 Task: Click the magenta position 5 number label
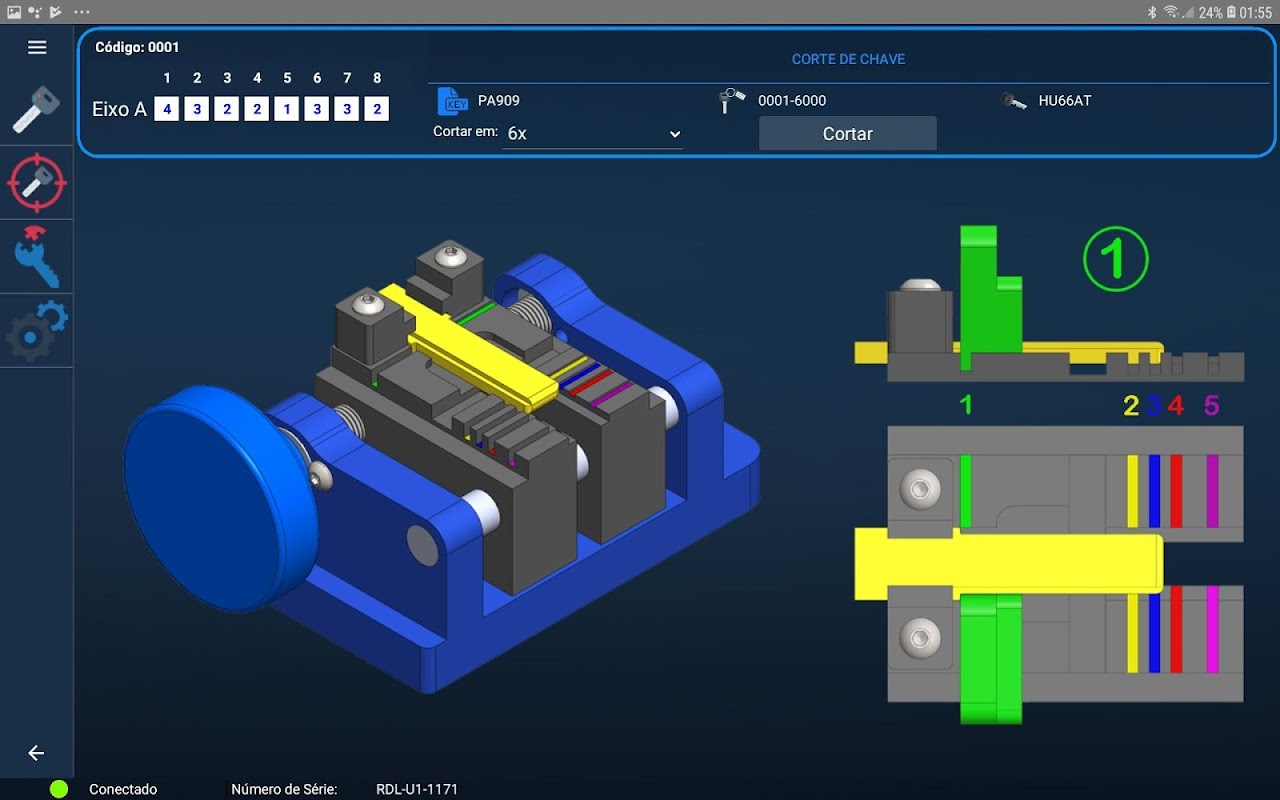pyautogui.click(x=1212, y=405)
